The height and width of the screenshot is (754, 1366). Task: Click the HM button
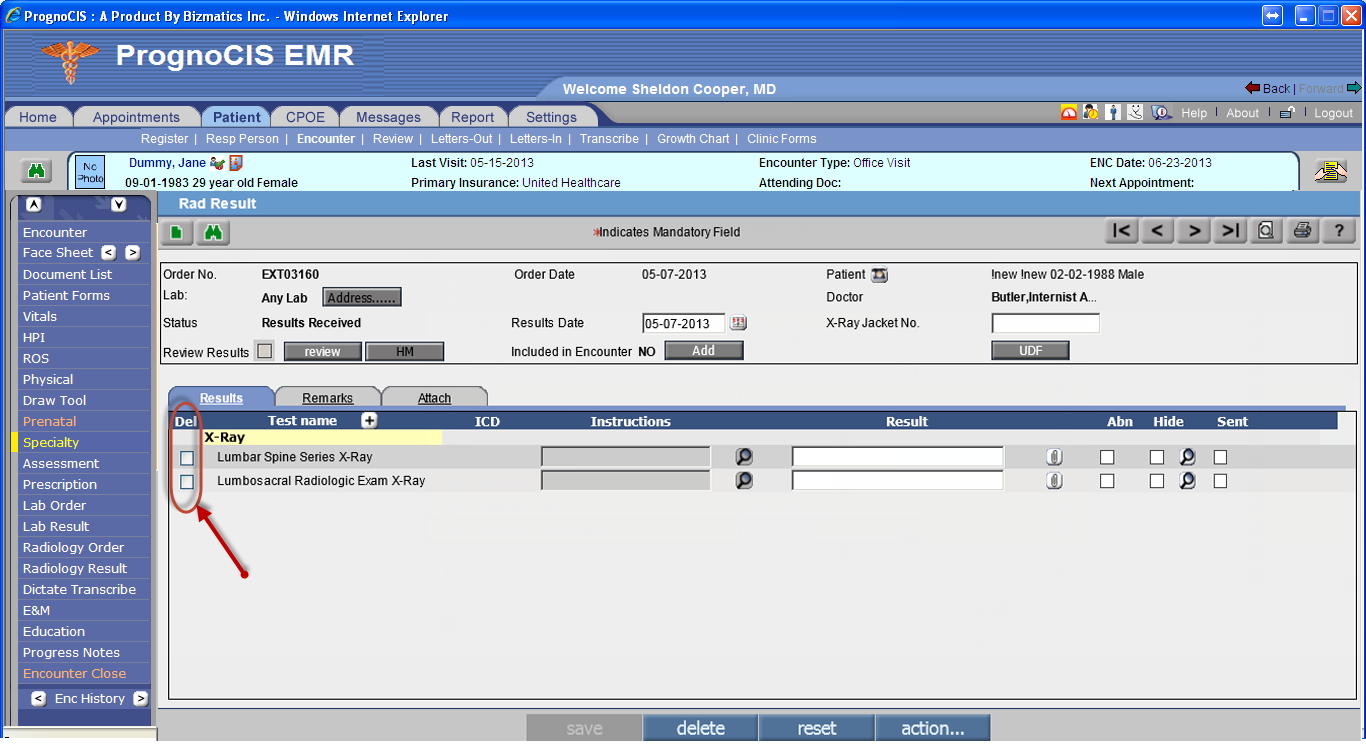(405, 351)
